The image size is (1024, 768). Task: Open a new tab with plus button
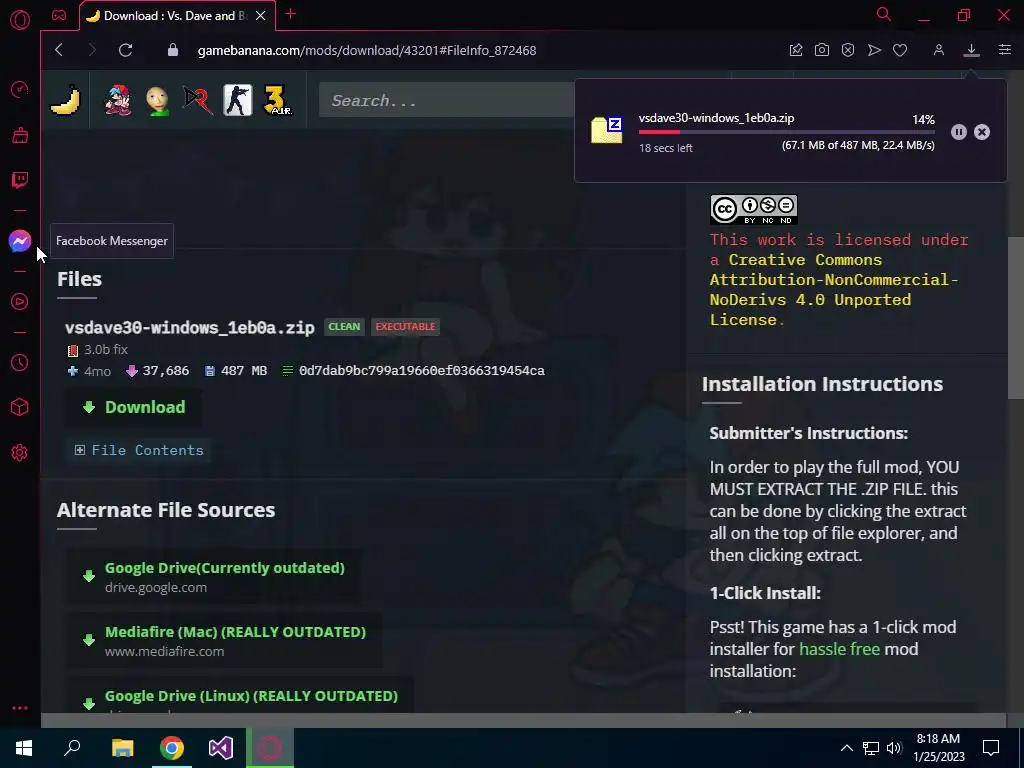tap(291, 14)
